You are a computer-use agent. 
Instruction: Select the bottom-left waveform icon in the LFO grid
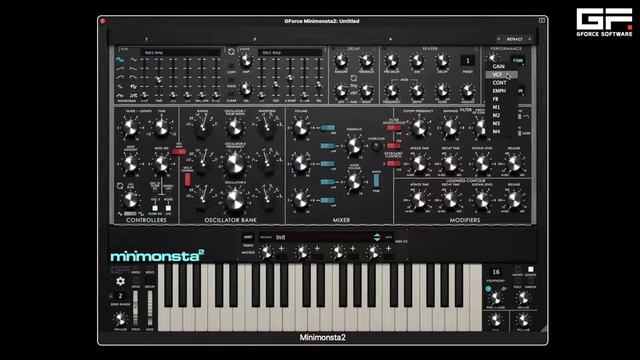(120, 95)
